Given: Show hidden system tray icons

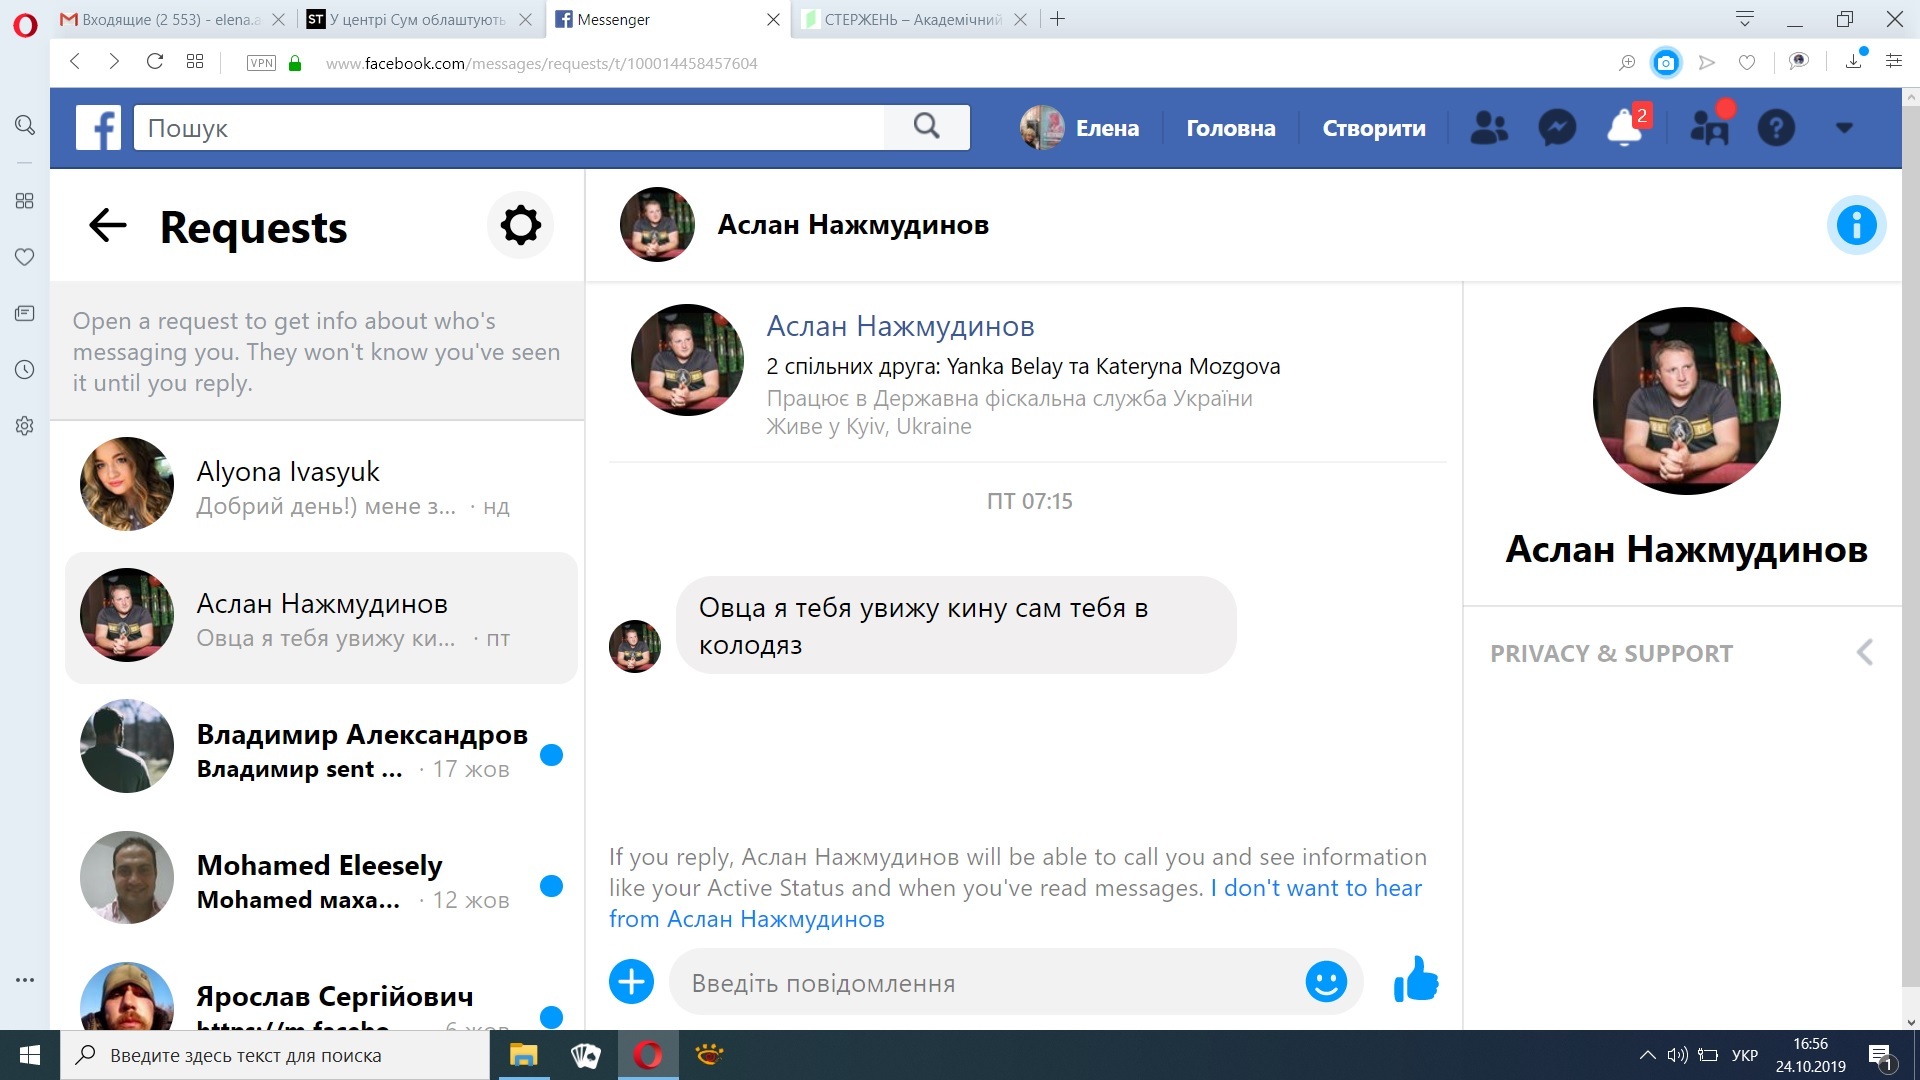Looking at the screenshot, I should (1647, 1055).
